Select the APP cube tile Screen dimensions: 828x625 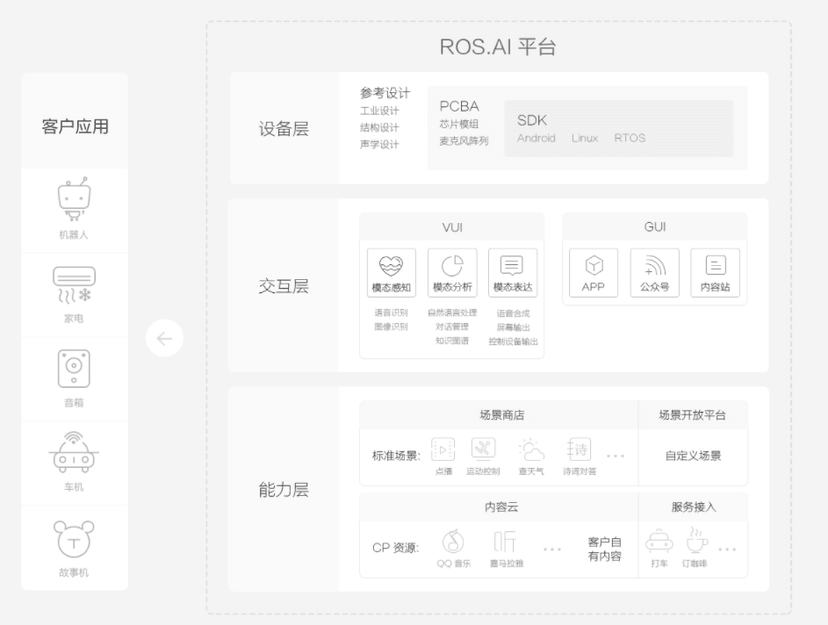click(x=594, y=273)
